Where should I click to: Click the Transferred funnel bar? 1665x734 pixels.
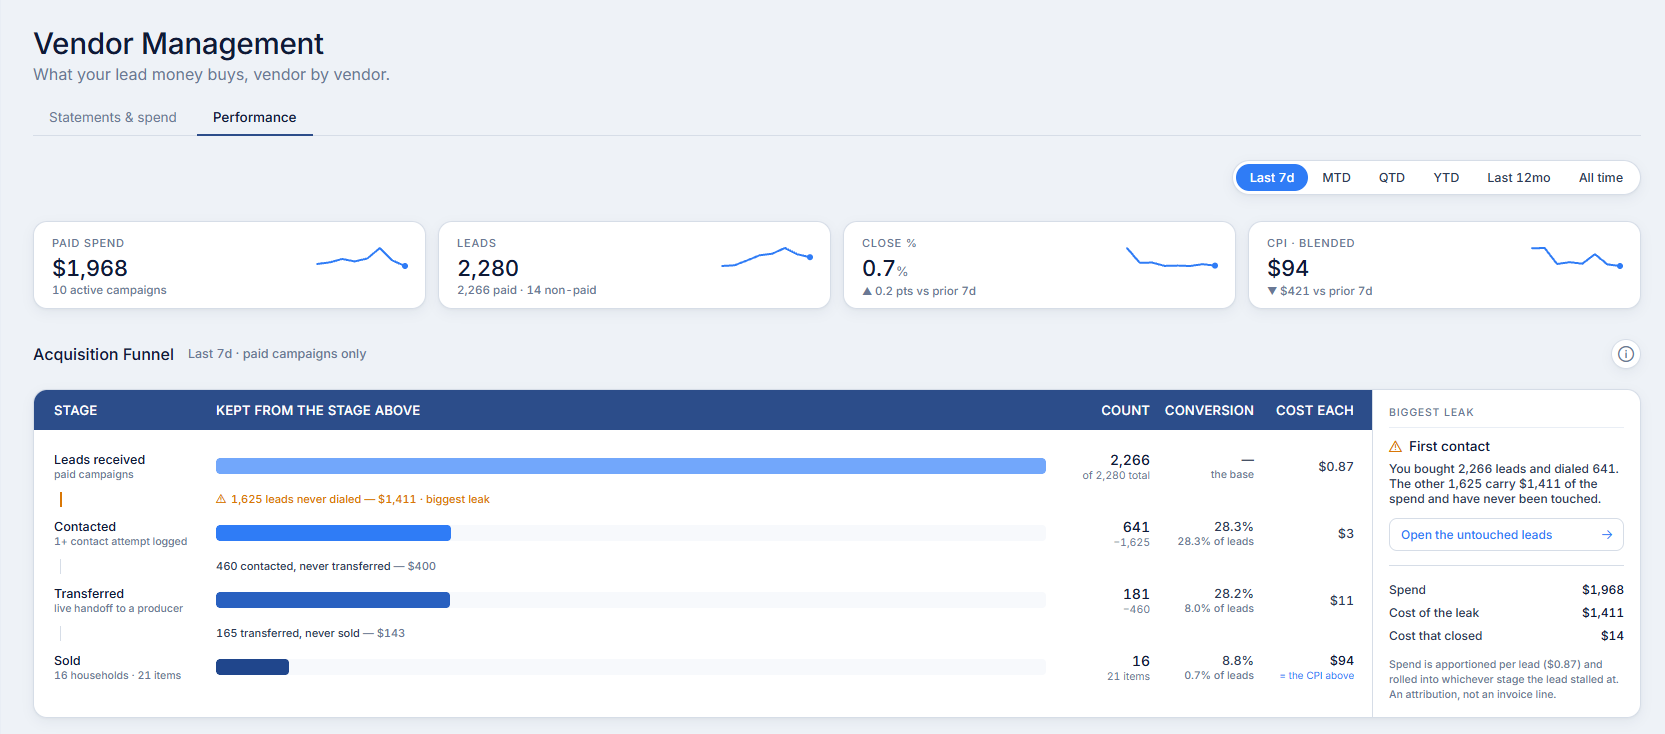pos(333,600)
